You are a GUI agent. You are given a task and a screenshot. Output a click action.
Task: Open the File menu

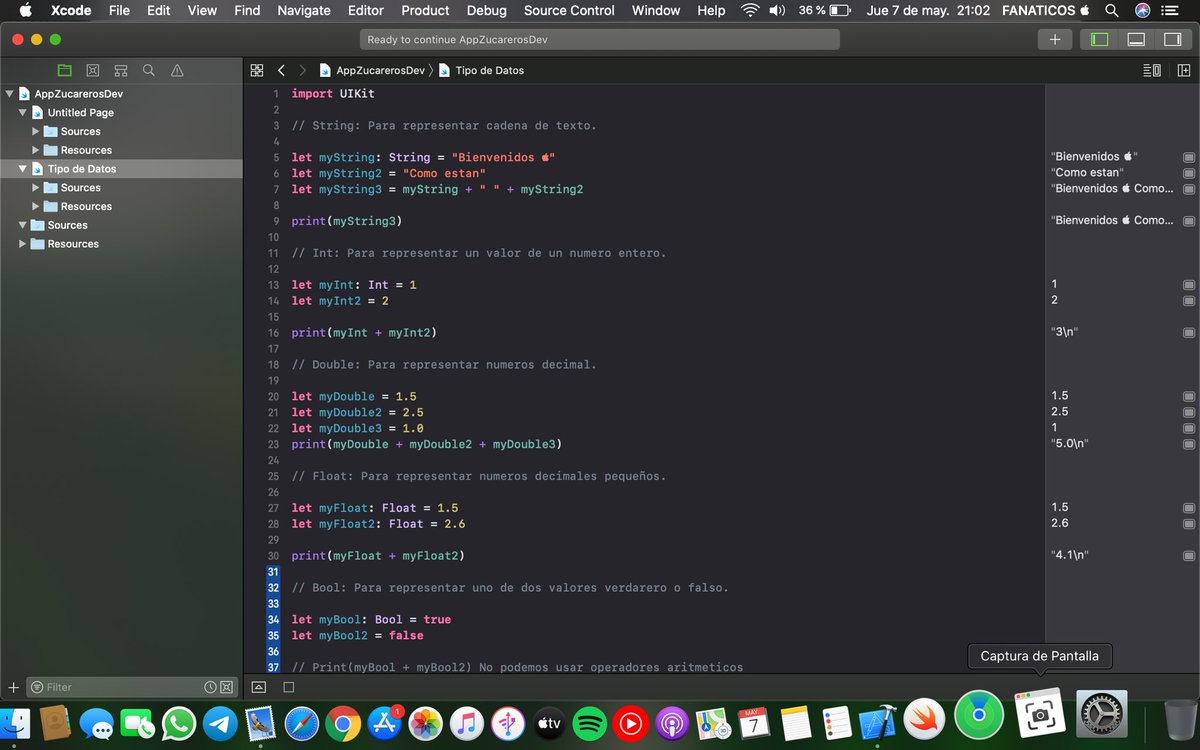(119, 11)
